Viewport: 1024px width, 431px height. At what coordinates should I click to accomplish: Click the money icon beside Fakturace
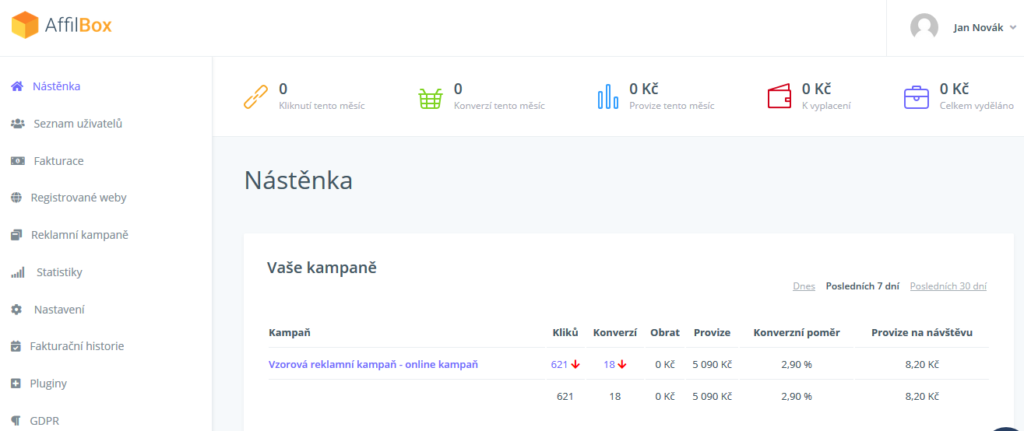pos(18,161)
